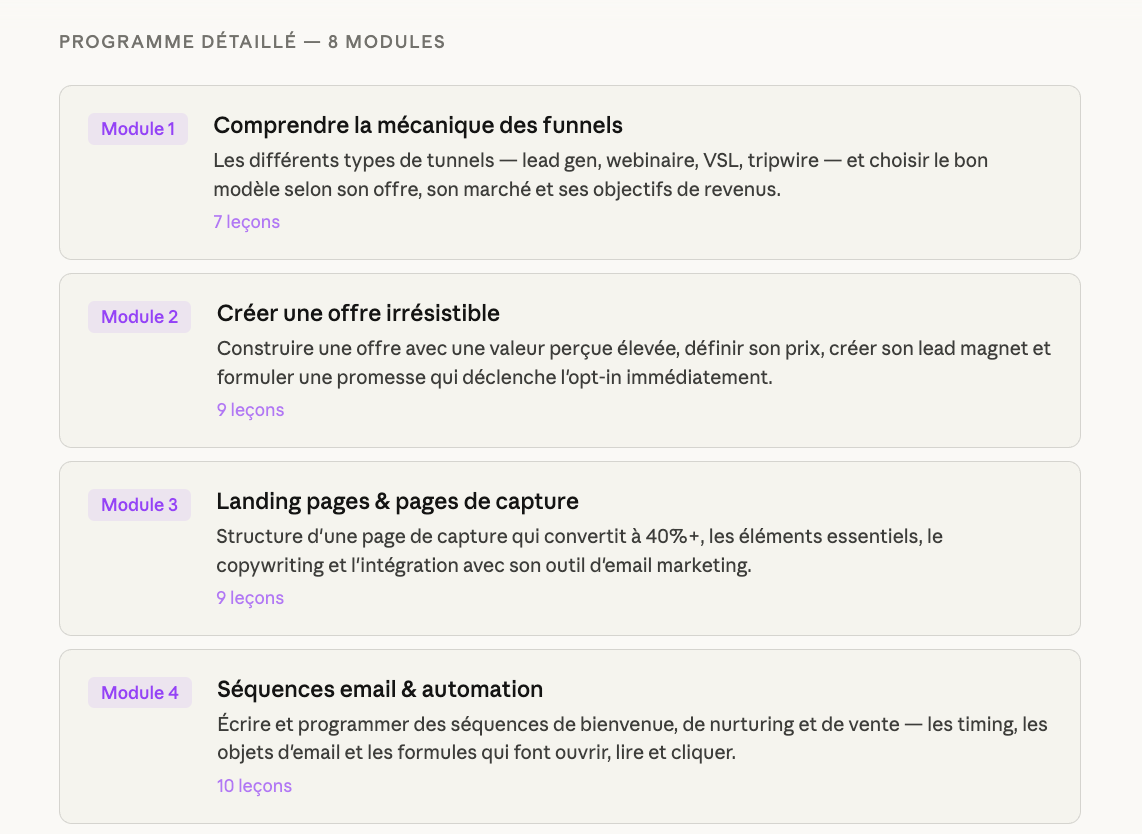The height and width of the screenshot is (834, 1142).
Task: Click the Module 3 description about copywriting
Action: [580, 551]
